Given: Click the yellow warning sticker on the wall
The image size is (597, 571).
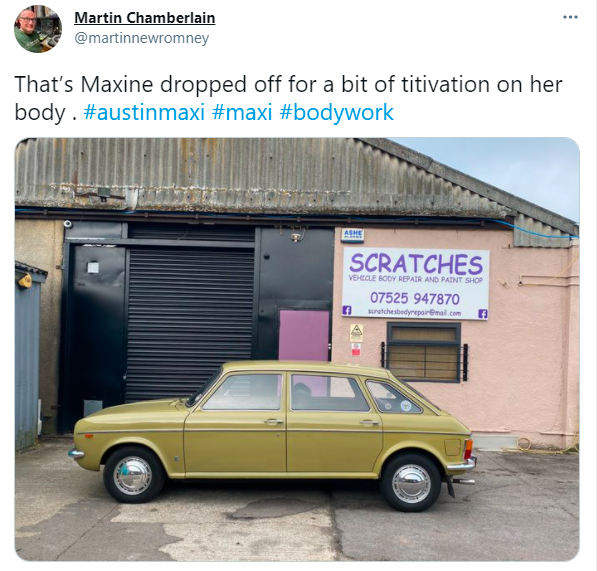Looking at the screenshot, I should coord(356,333).
